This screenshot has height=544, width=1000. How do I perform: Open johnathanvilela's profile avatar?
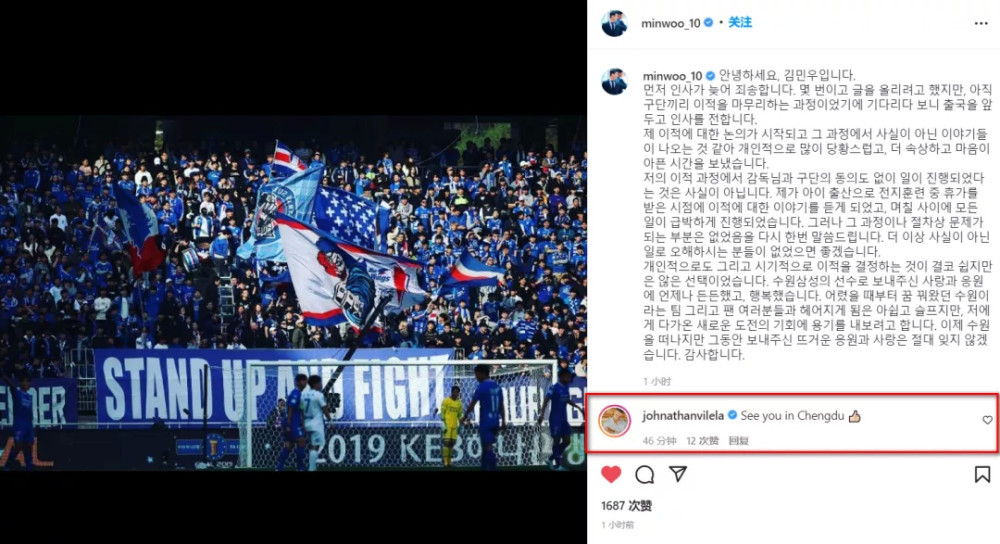tap(615, 421)
